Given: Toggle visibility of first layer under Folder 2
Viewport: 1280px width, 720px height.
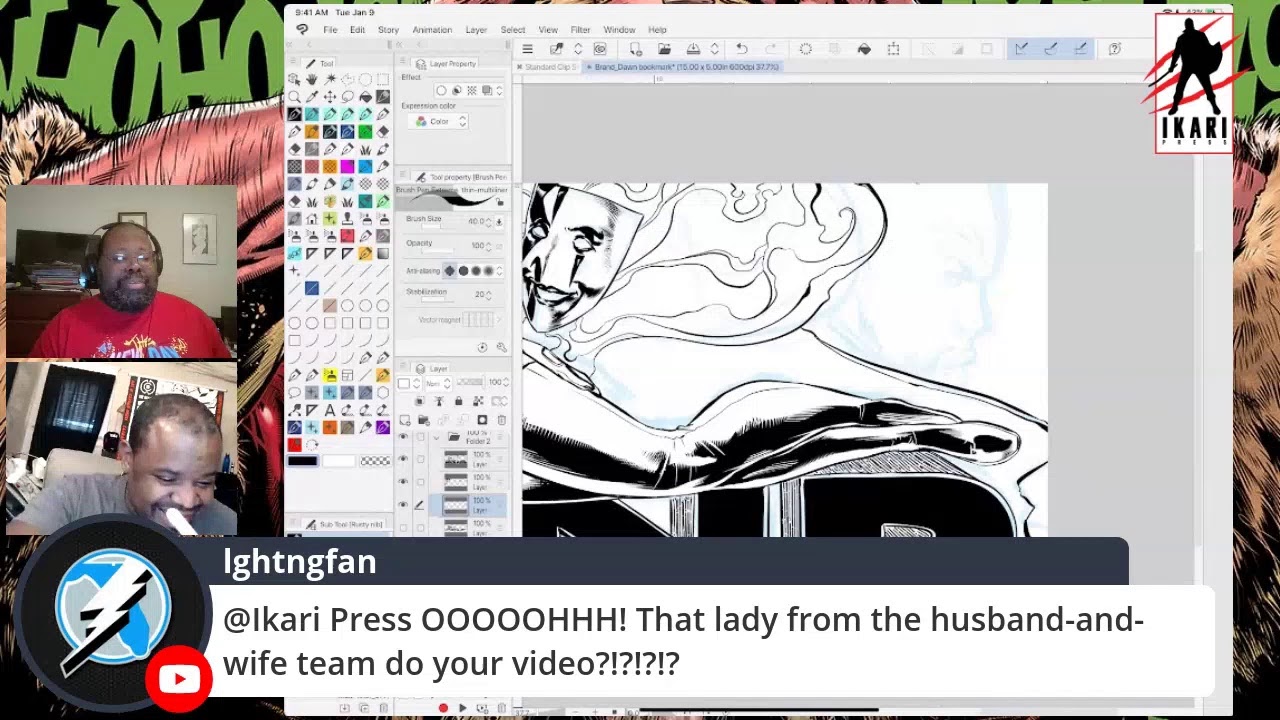Looking at the screenshot, I should pos(403,459).
